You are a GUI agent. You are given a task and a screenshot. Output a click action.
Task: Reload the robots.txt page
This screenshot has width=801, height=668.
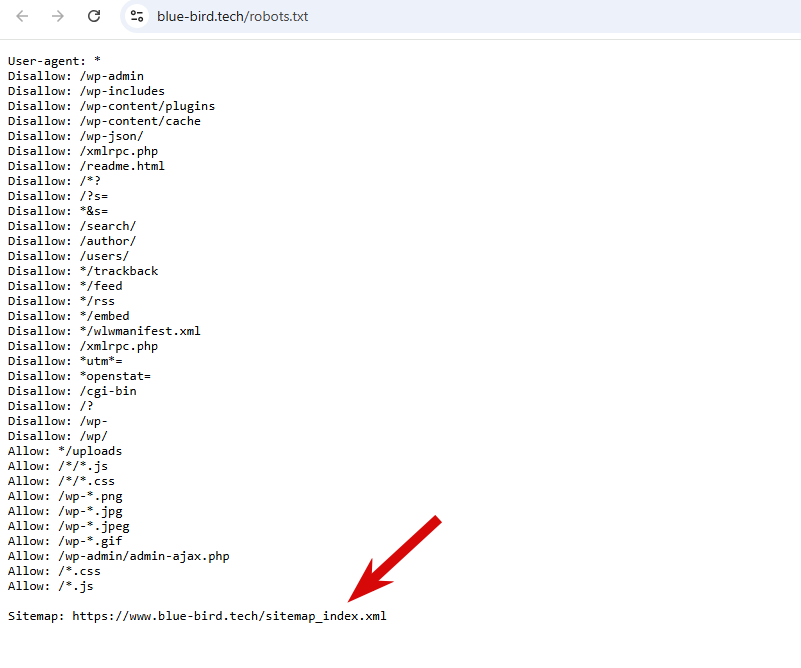click(x=94, y=16)
